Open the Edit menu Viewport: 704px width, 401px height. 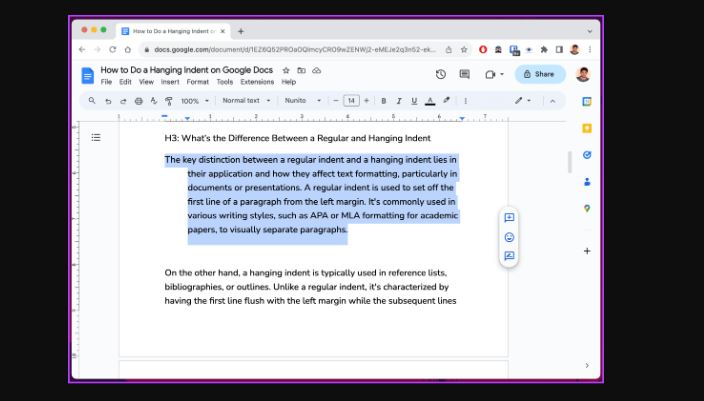[x=125, y=82]
